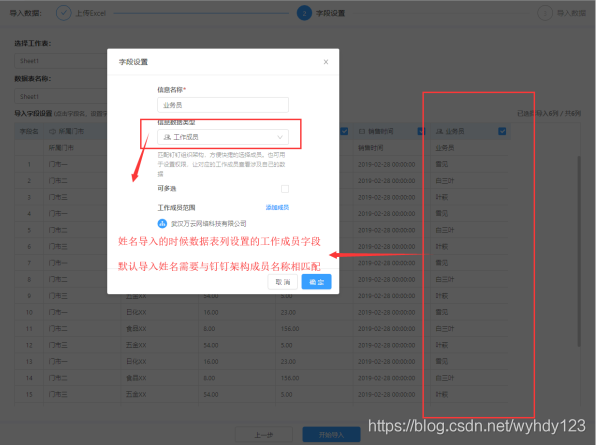Image resolution: width=596 pixels, height=445 pixels.
Task: Close the 字段设置 dialog with X
Action: (x=326, y=62)
